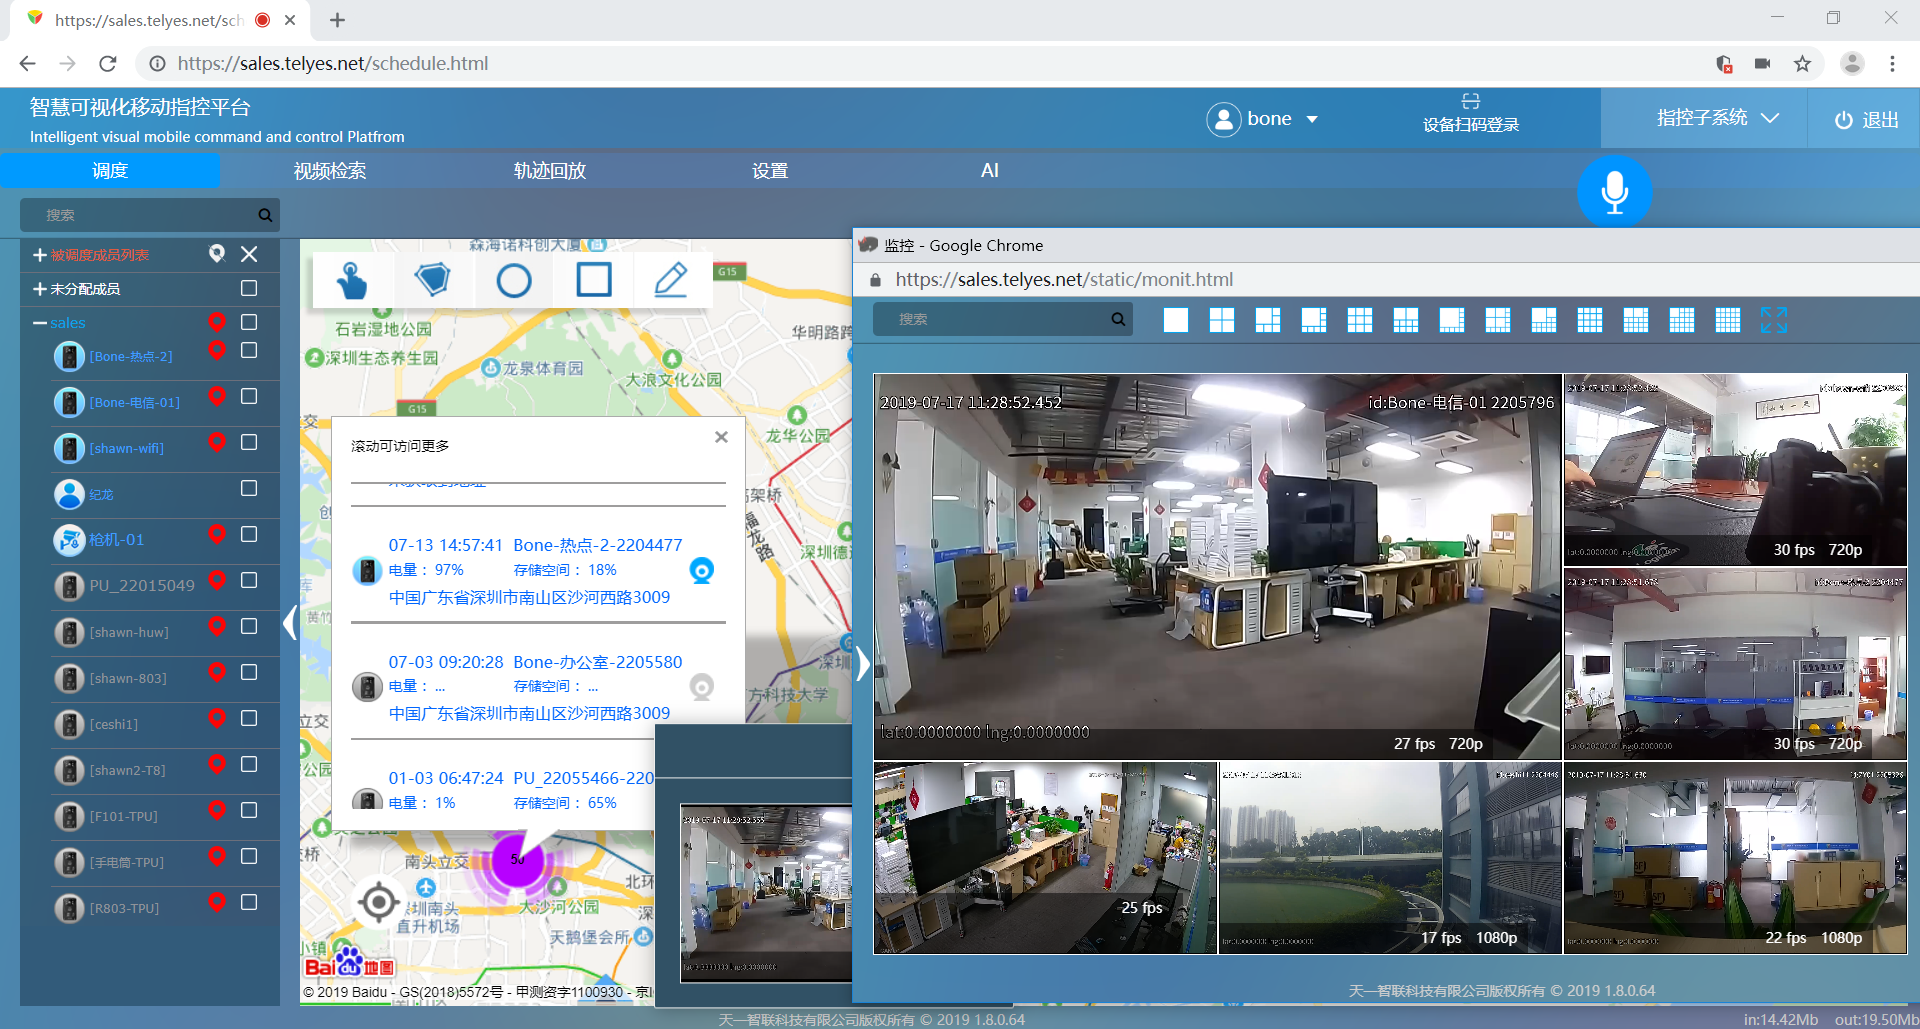The image size is (1920, 1029).
Task: Check the 纪龙 checkbox
Action: pos(249,488)
